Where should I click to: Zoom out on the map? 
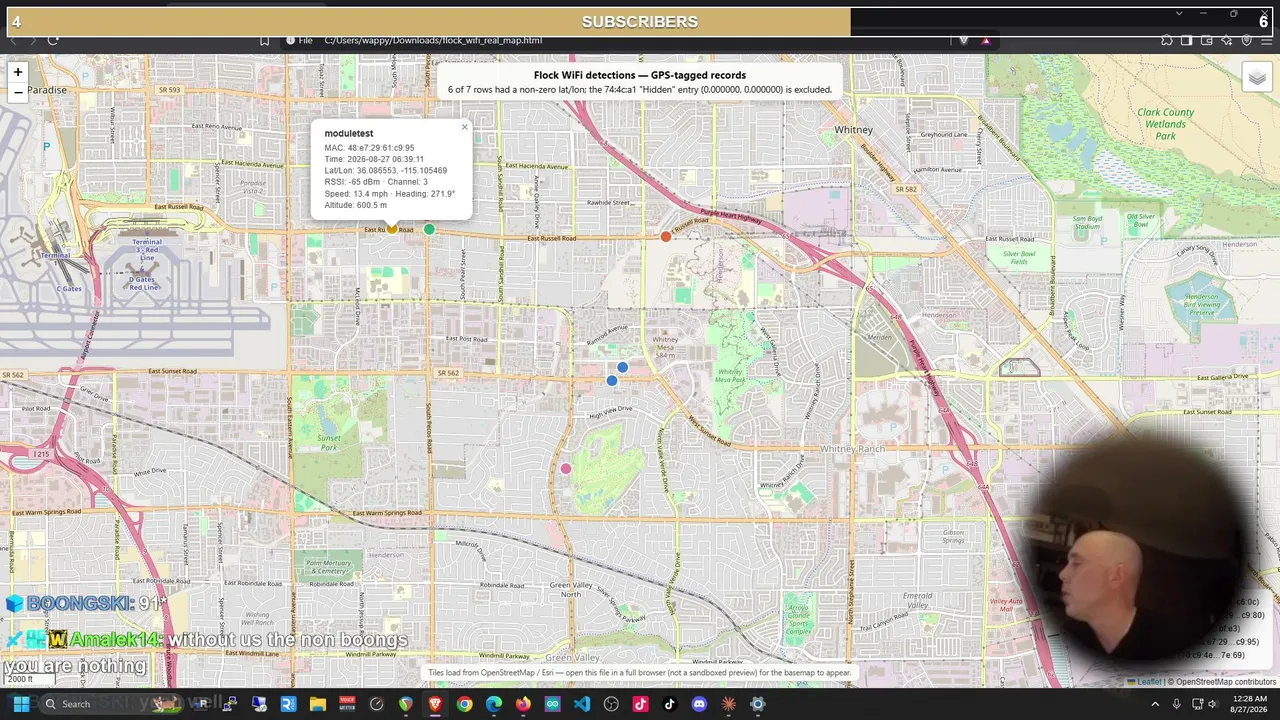pos(18,92)
